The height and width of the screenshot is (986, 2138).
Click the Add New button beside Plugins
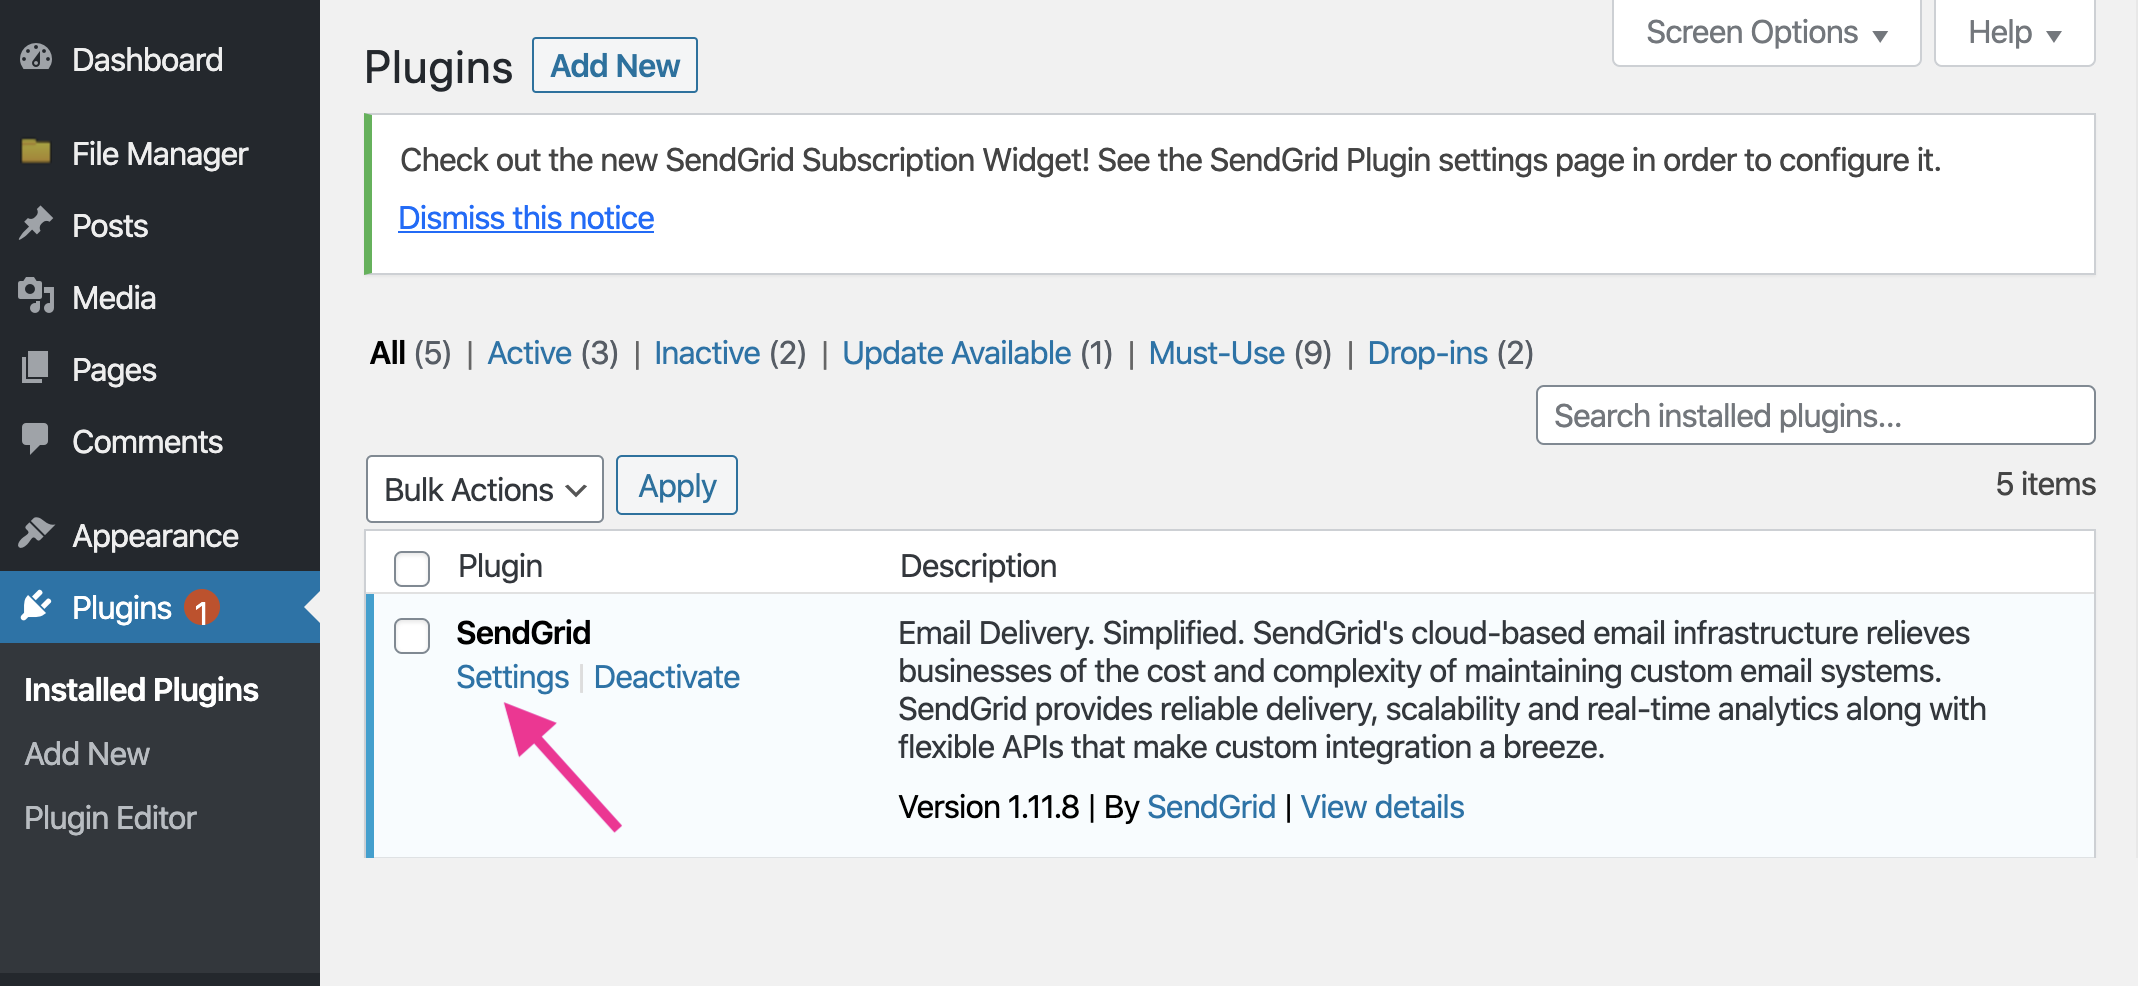pos(615,65)
